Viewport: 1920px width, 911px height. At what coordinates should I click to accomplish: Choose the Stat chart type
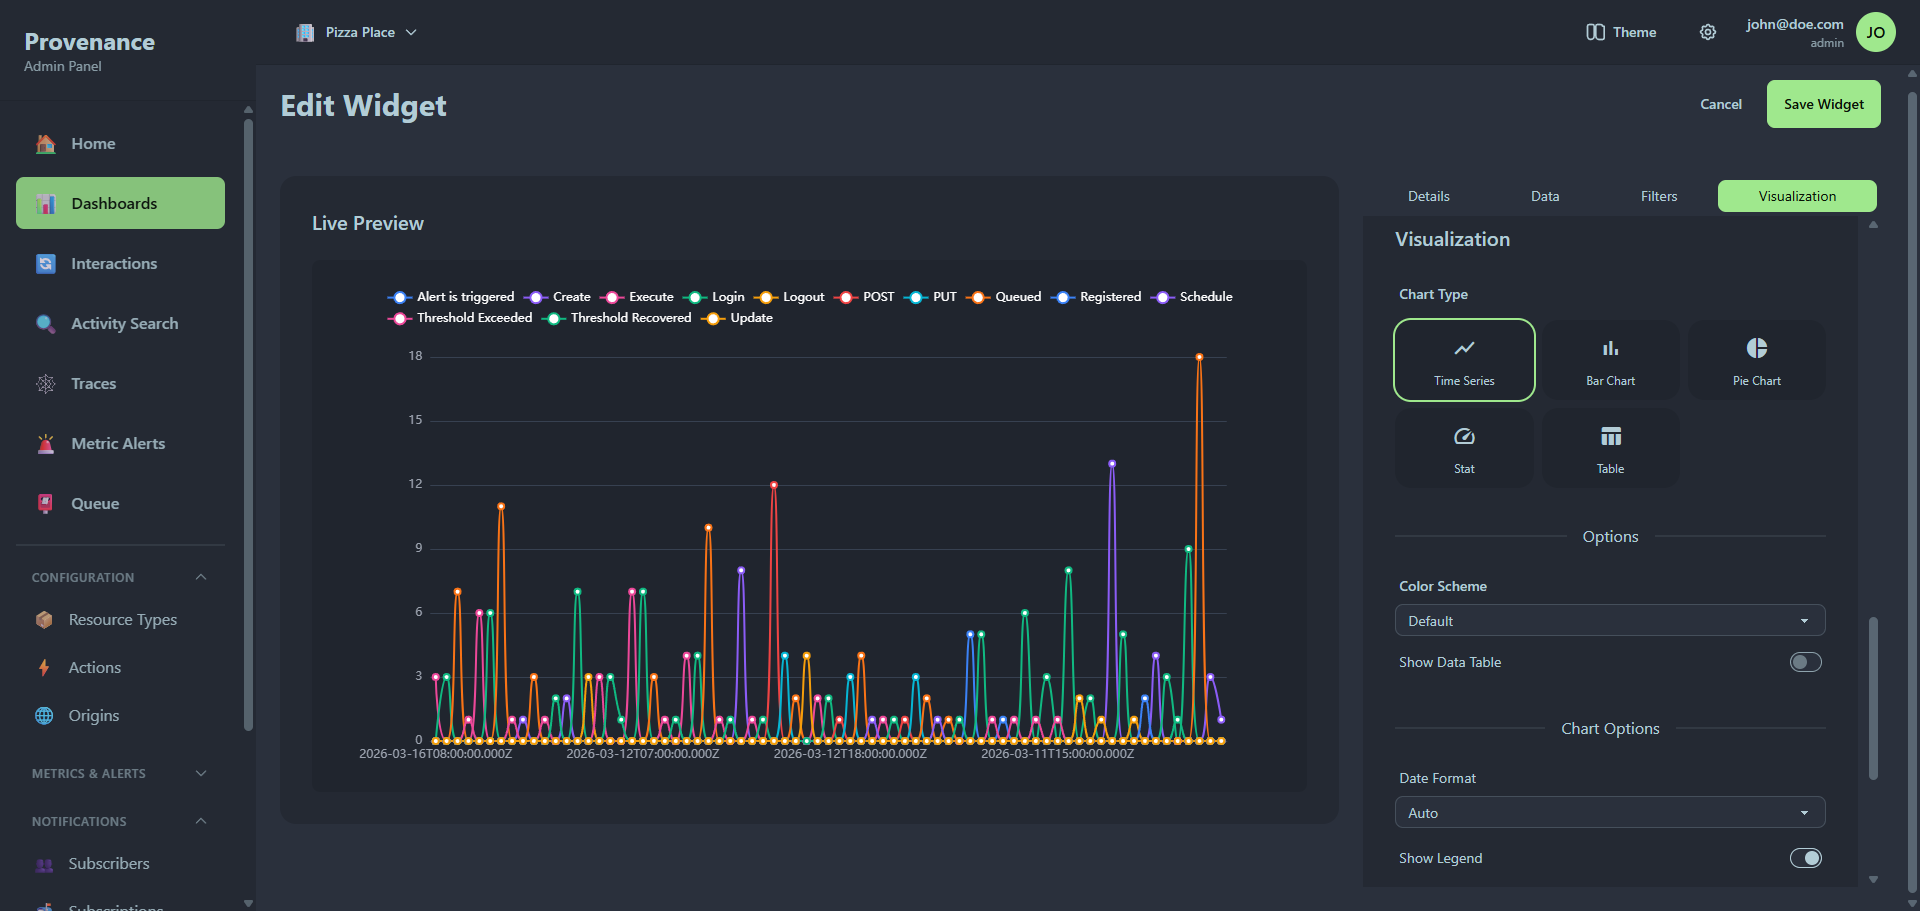tap(1463, 447)
